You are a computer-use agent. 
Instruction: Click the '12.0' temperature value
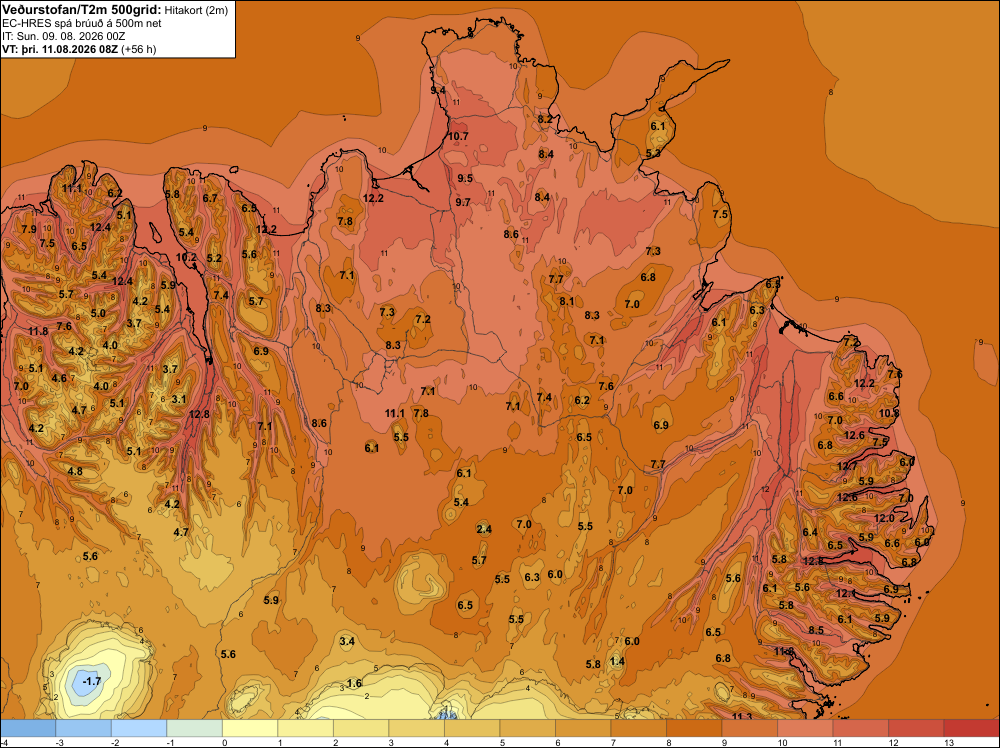pyautogui.click(x=884, y=518)
